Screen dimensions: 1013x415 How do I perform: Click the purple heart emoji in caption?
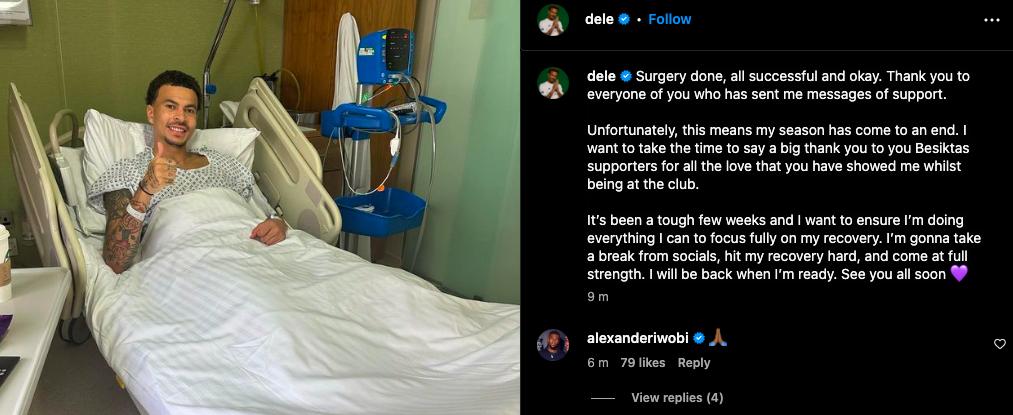pyautogui.click(x=959, y=274)
